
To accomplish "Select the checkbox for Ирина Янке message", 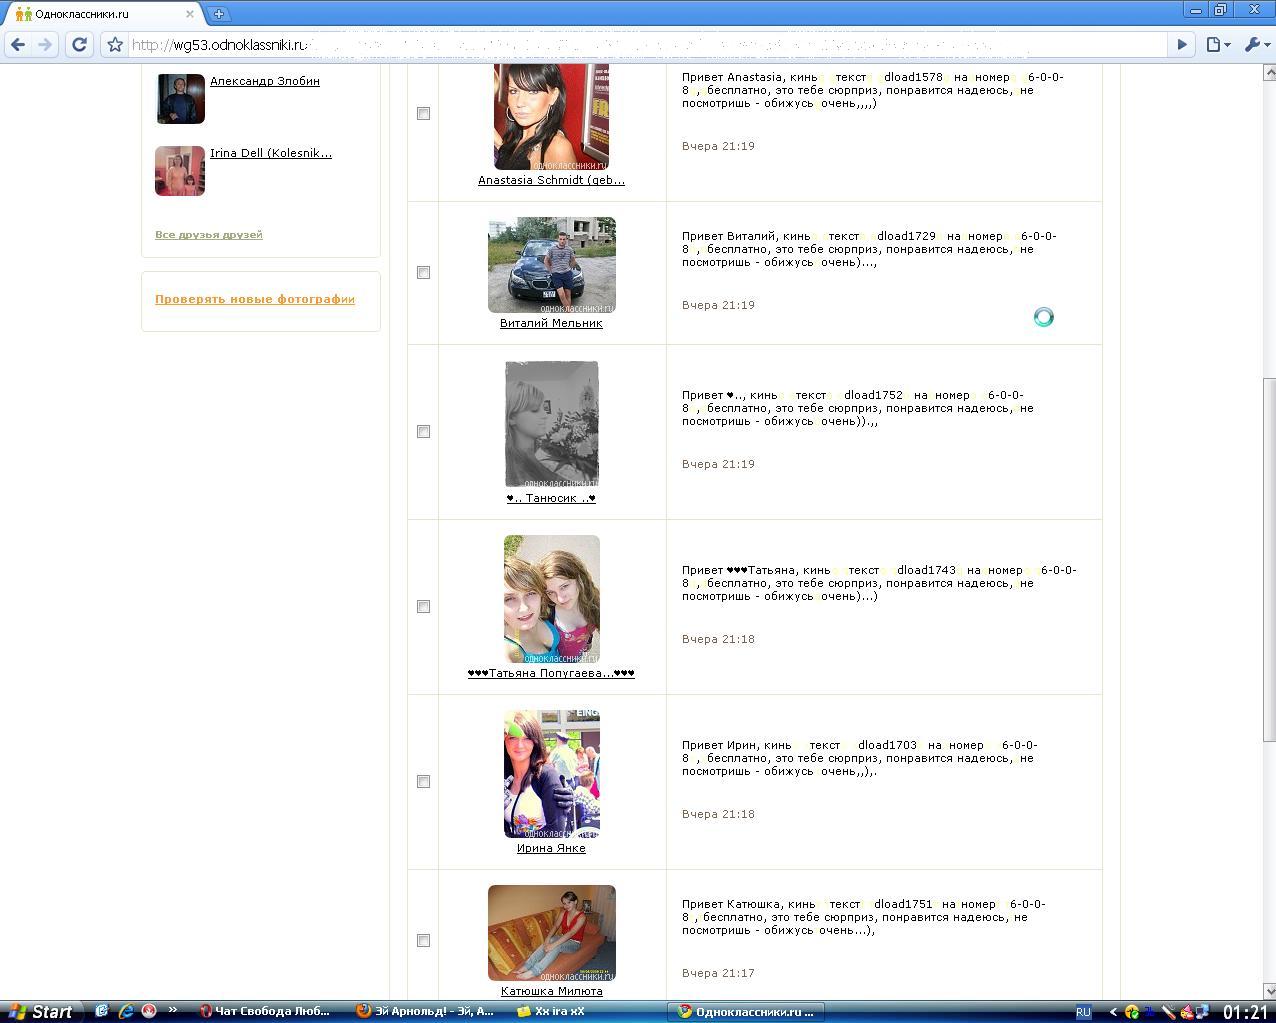I will tap(423, 781).
